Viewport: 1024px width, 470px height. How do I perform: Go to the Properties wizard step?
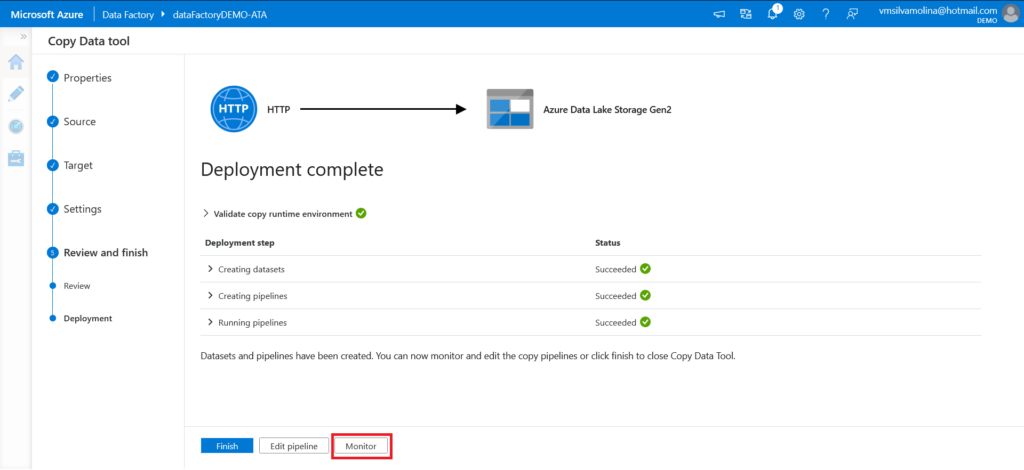pos(88,78)
